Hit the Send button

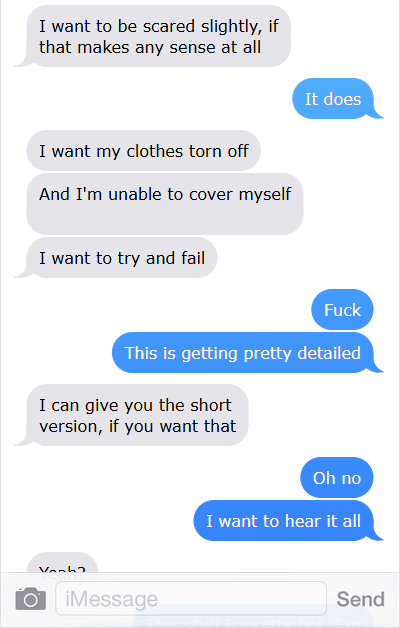[x=360, y=599]
